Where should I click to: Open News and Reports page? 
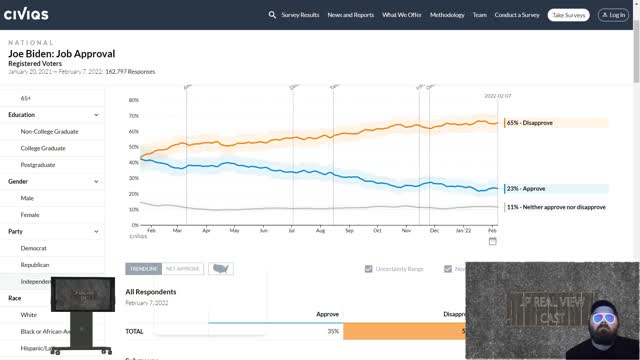pos(351,15)
